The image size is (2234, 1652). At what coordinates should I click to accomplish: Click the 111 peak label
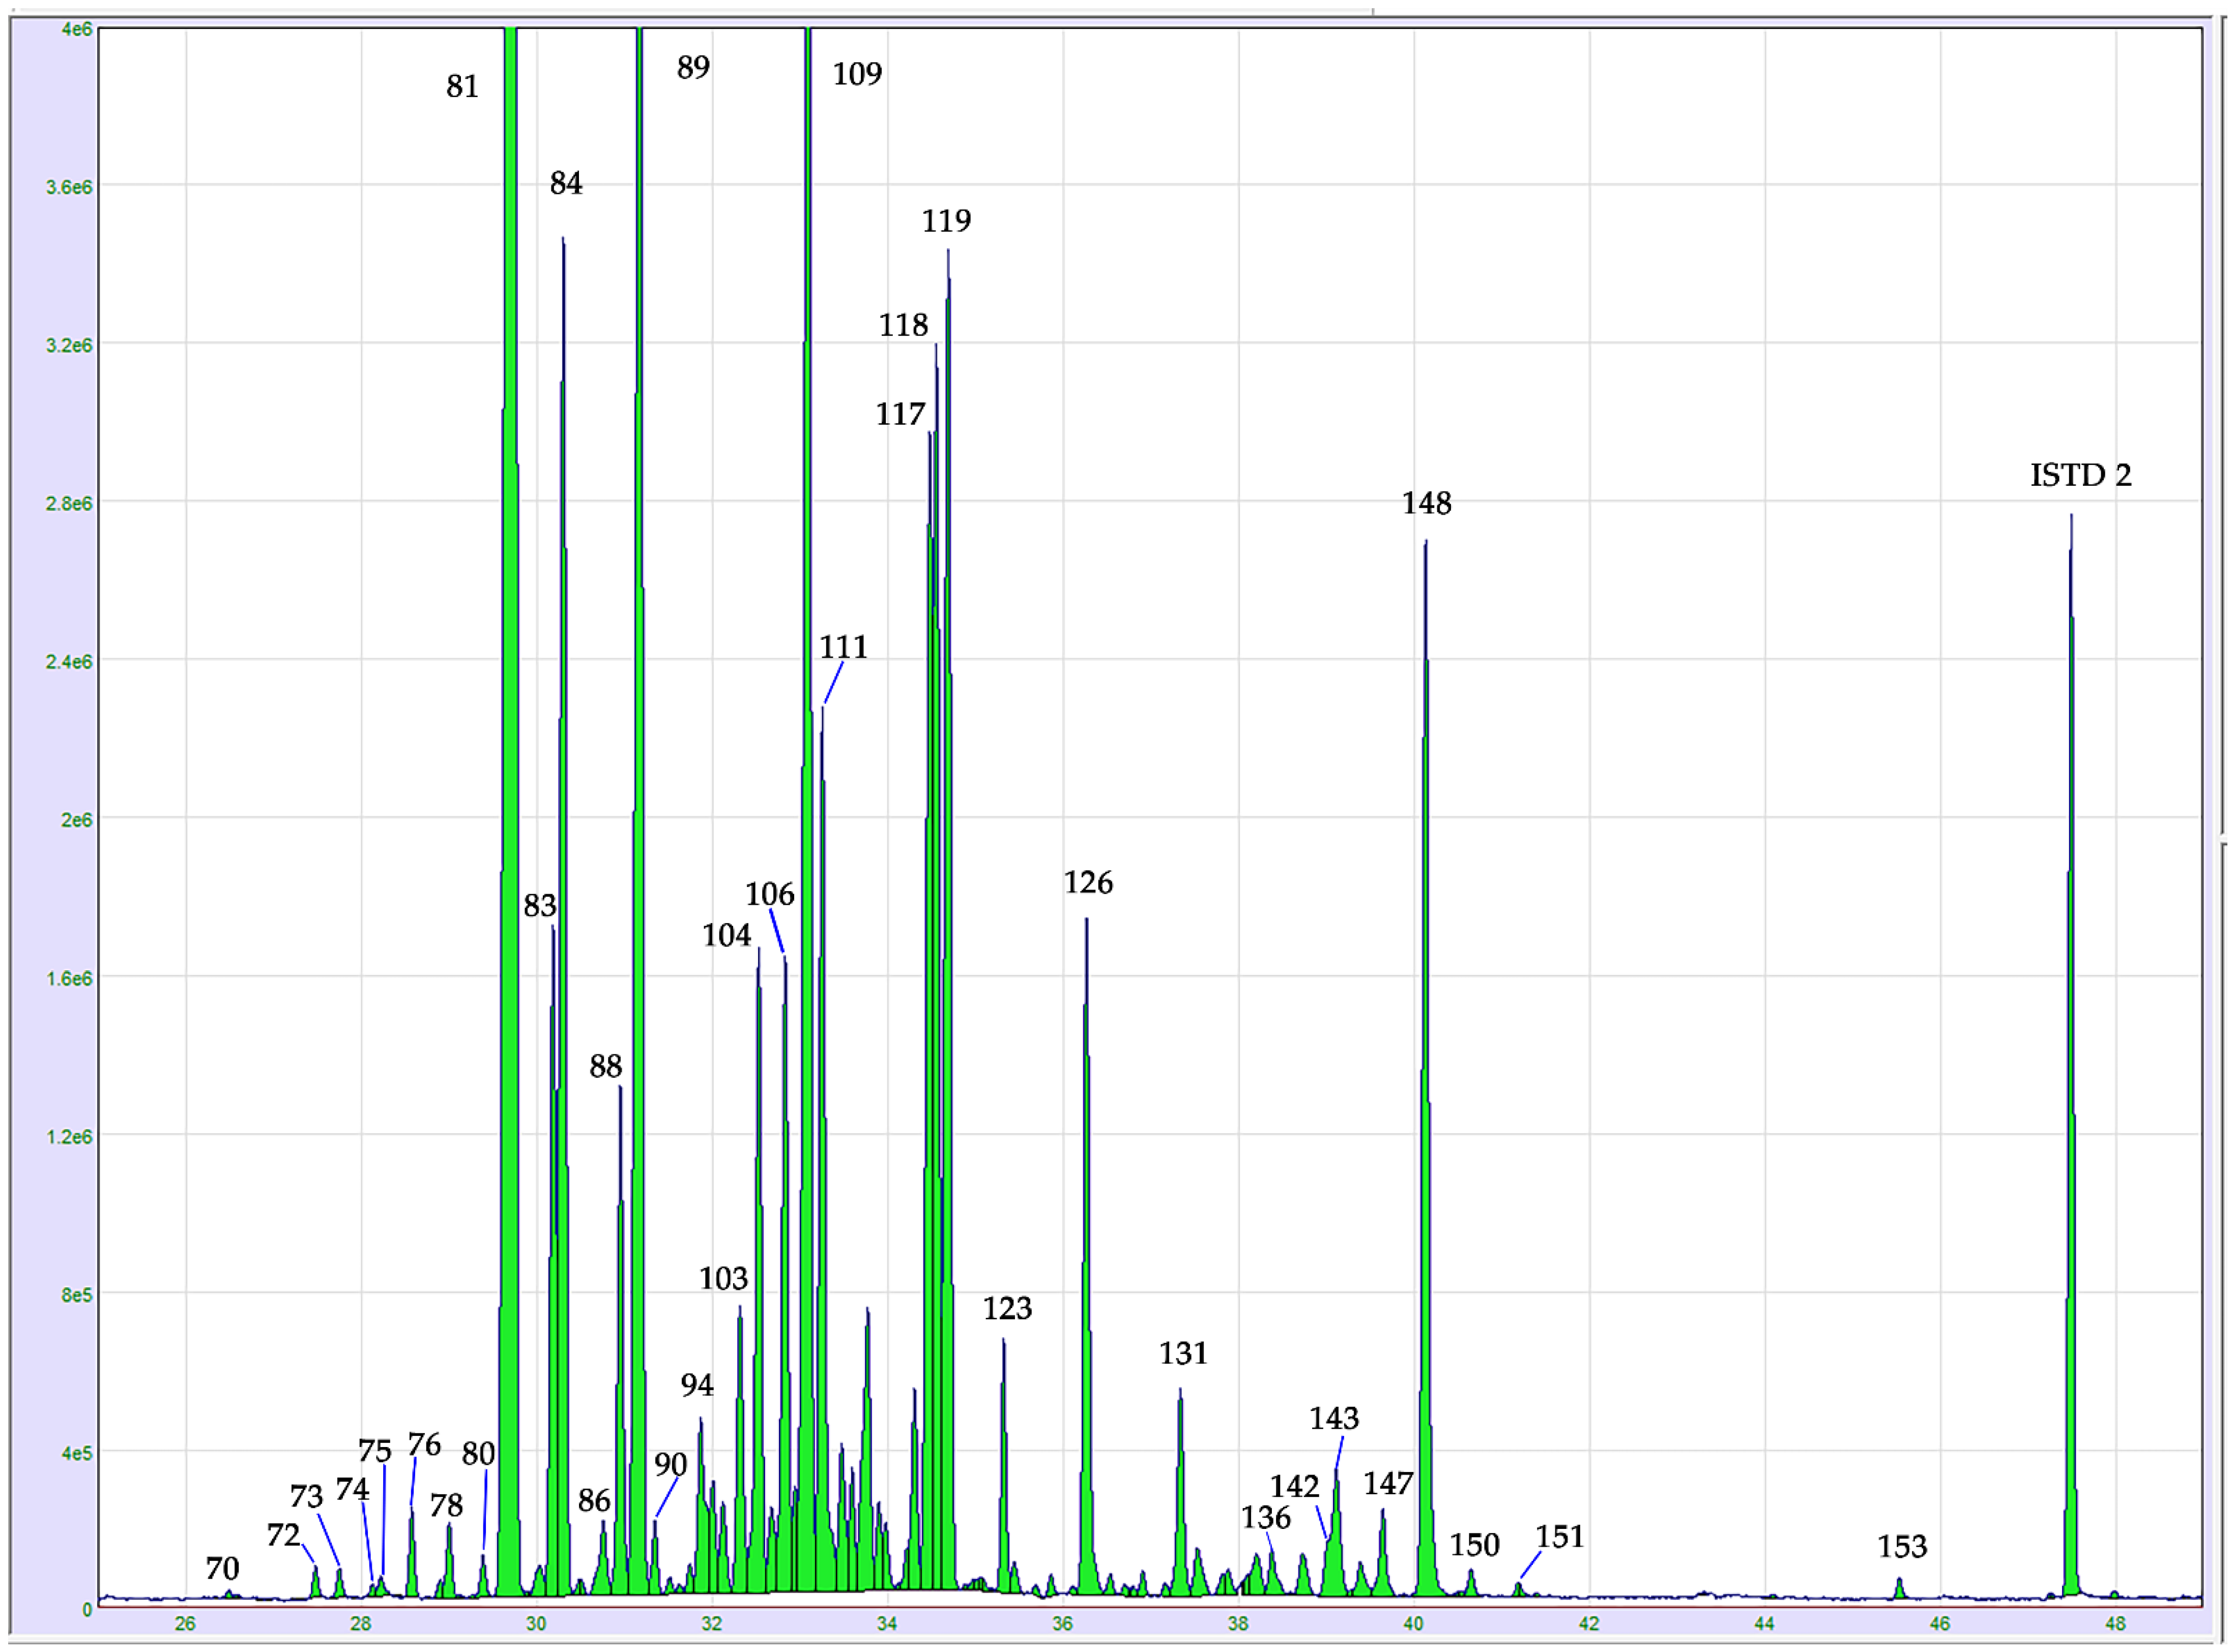point(843,647)
